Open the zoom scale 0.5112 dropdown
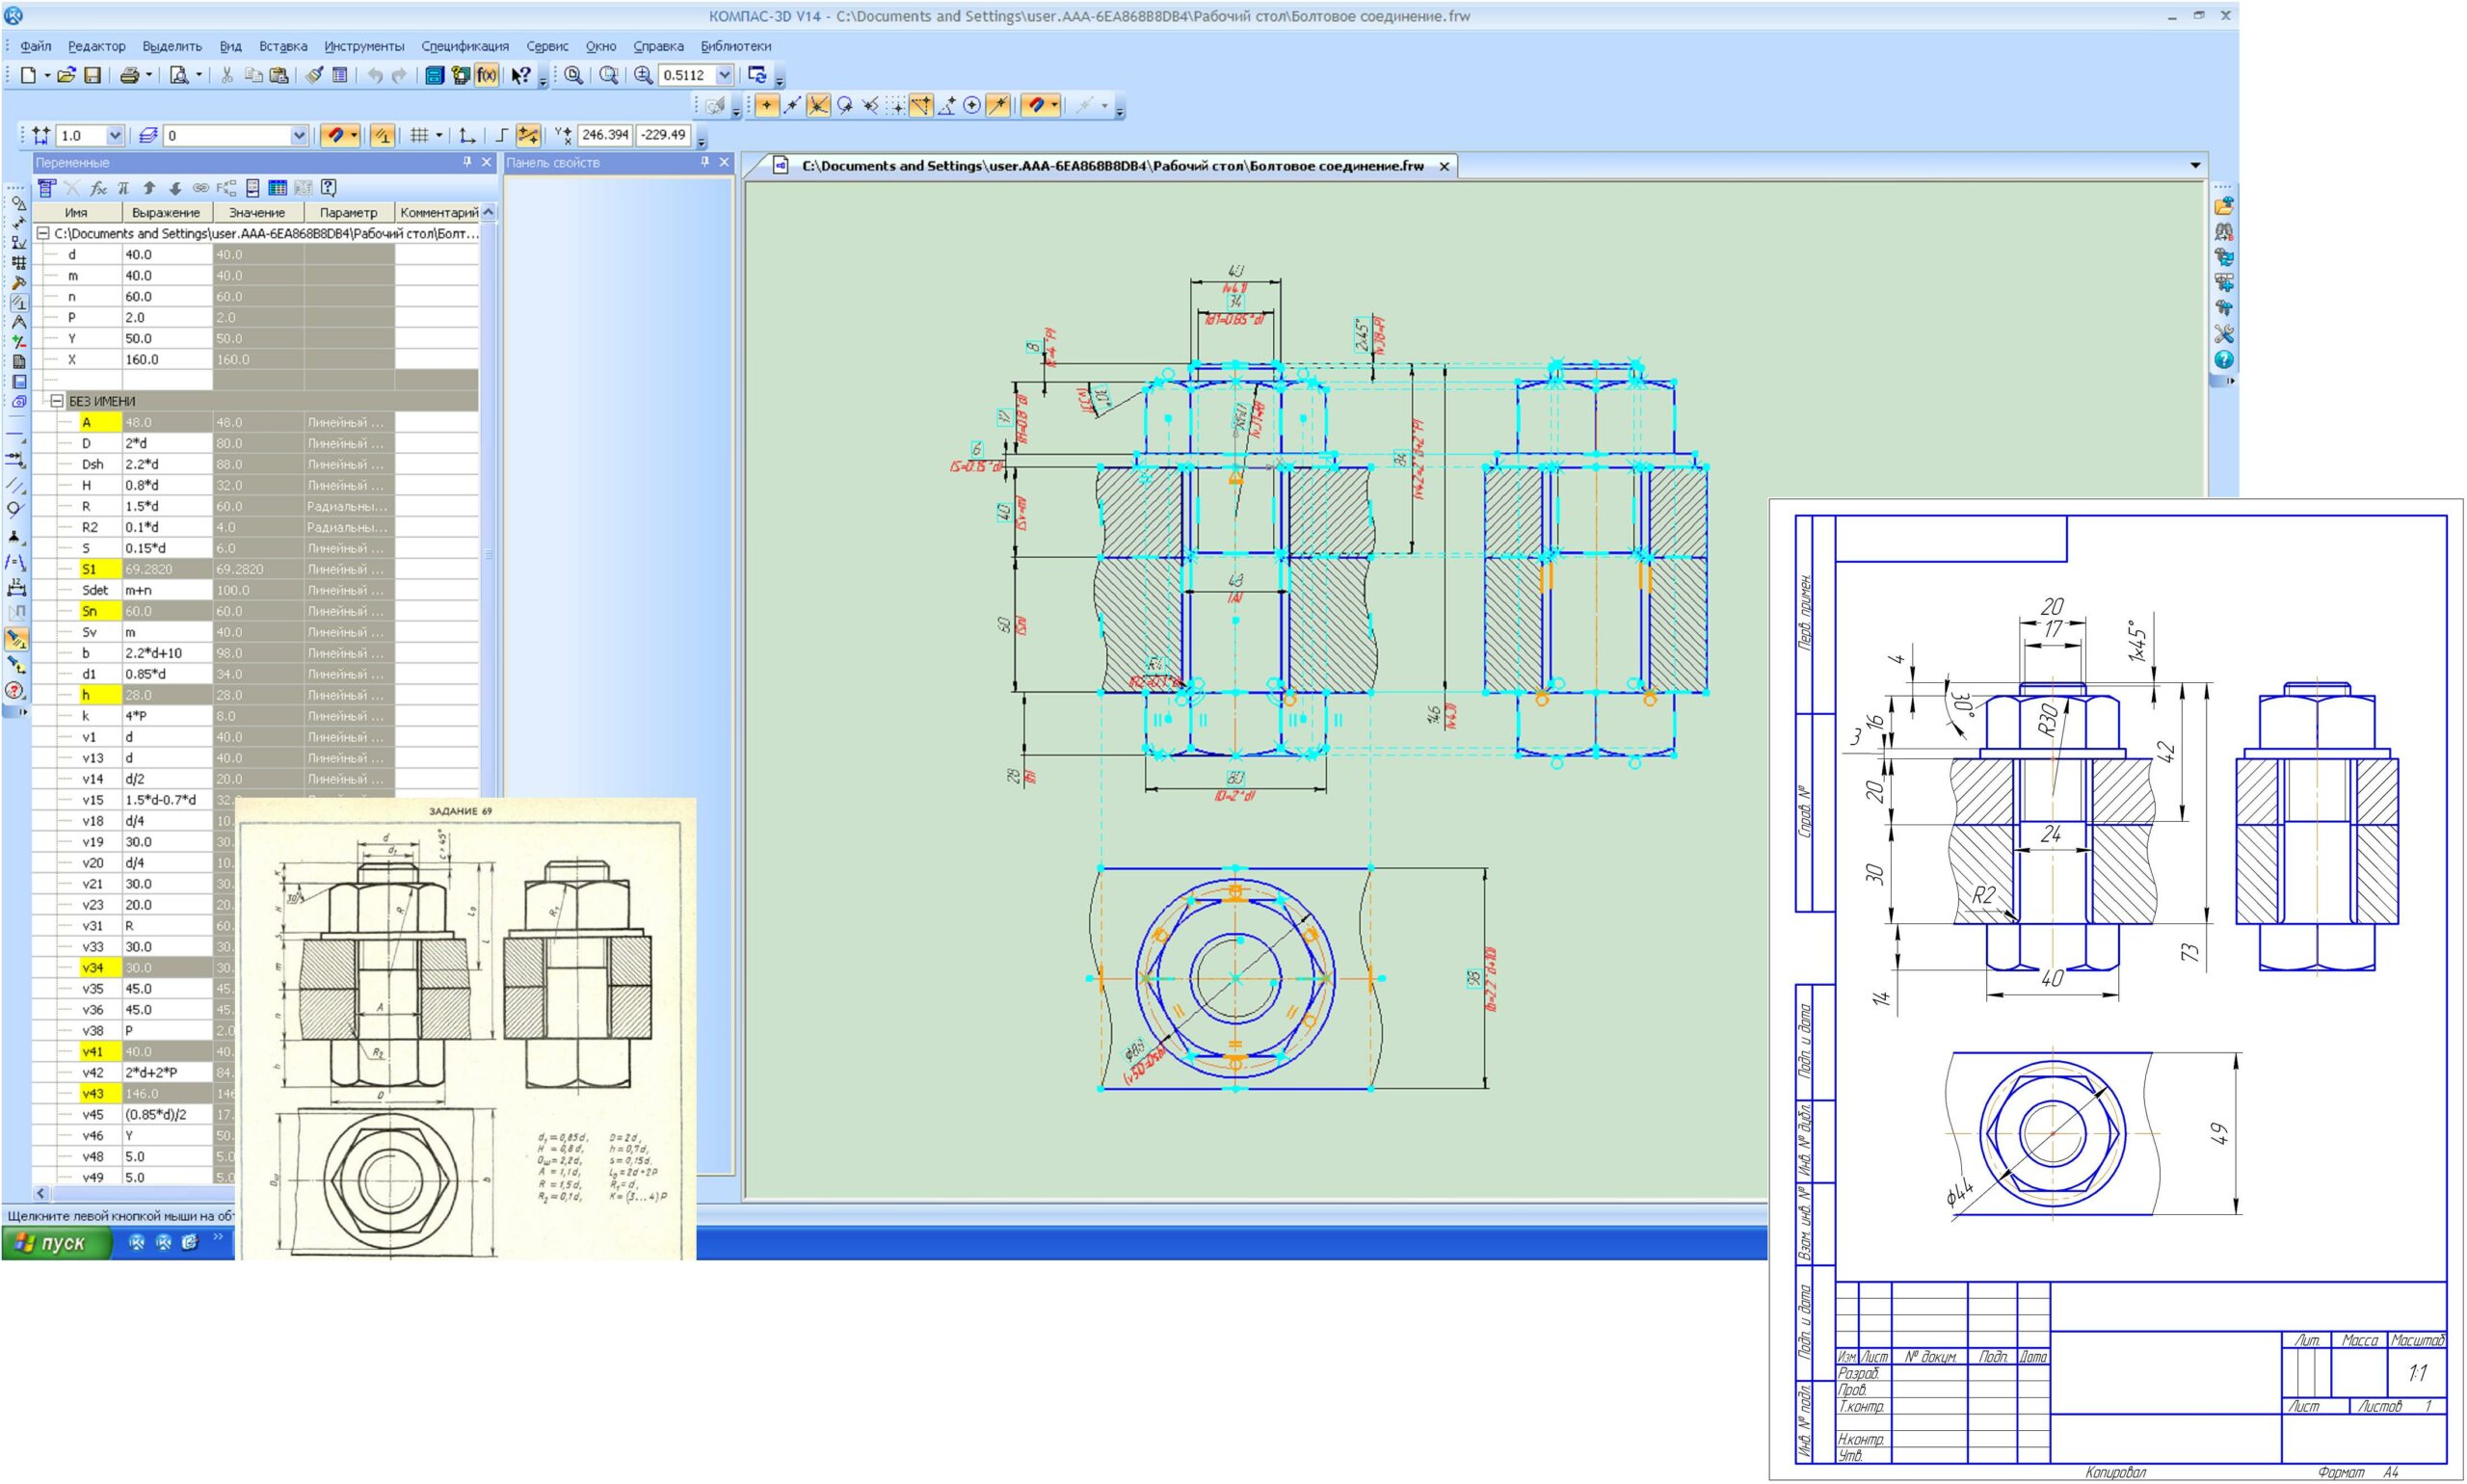 coord(724,75)
